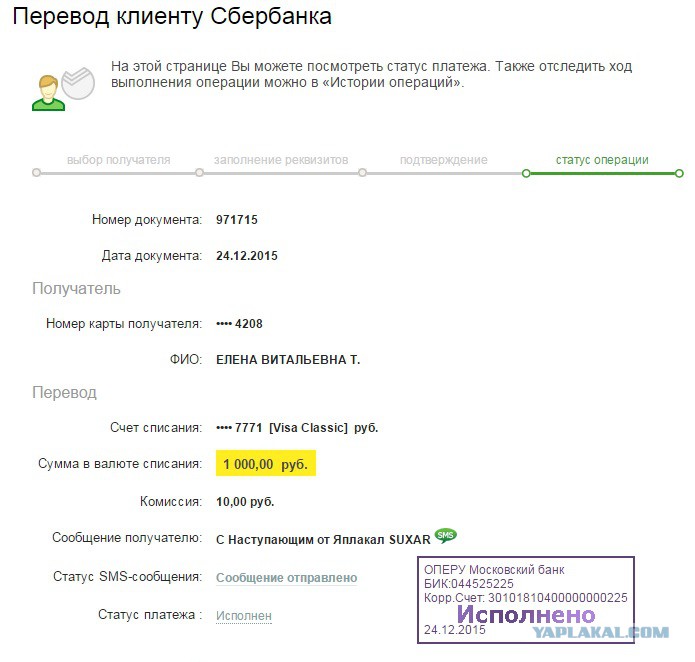
Task: Switch to the «подтверждение» step
Action: tap(443, 160)
